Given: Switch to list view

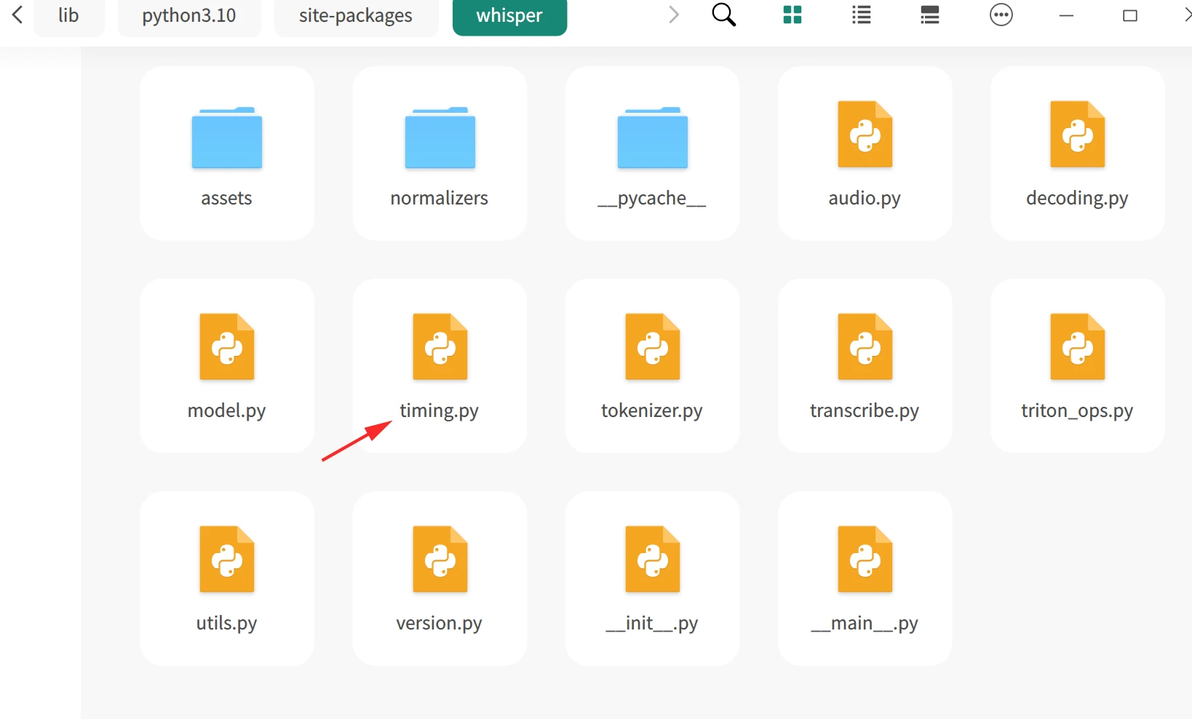Looking at the screenshot, I should [x=861, y=14].
